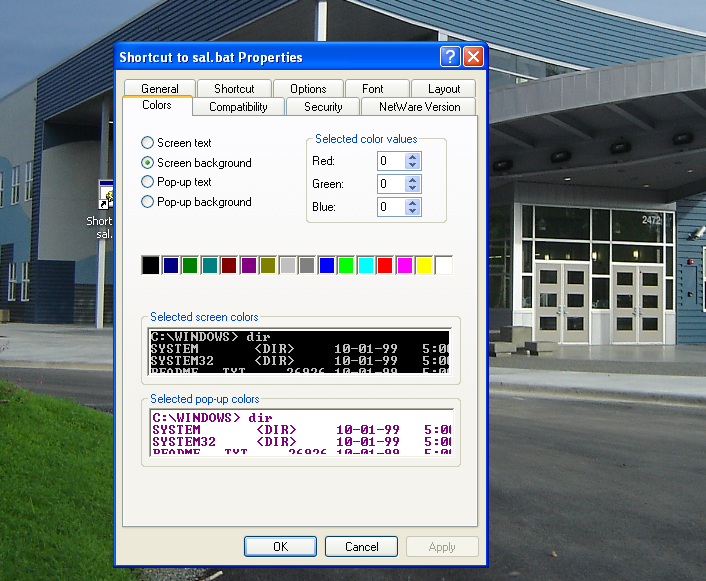Select the bright blue color swatch
This screenshot has height=581, width=706.
pos(326,265)
